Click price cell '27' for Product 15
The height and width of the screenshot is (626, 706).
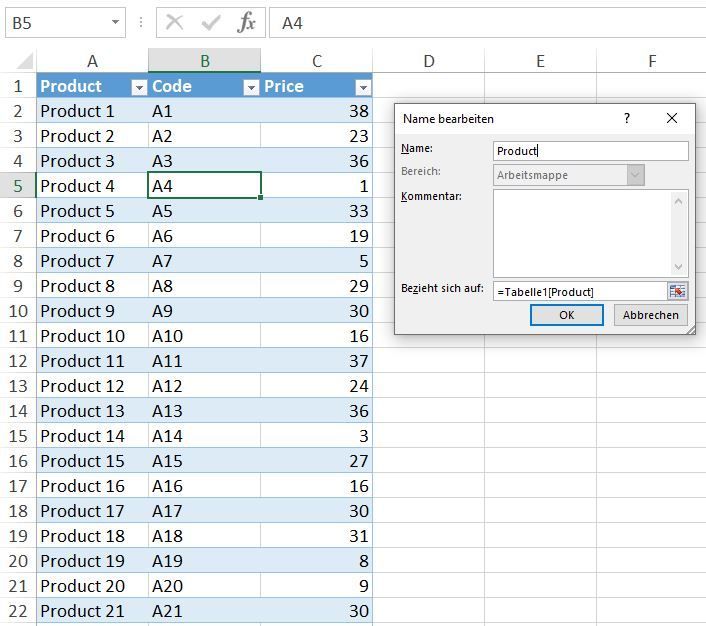point(317,461)
